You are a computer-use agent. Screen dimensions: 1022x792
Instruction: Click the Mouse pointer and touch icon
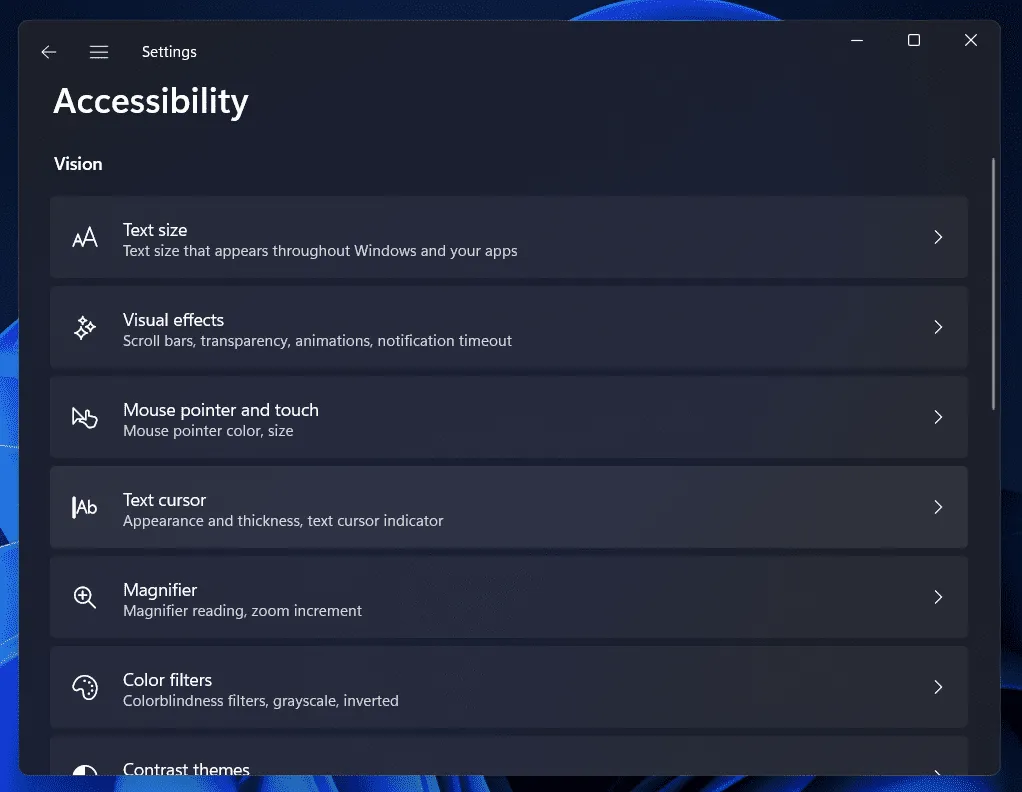[x=85, y=417]
